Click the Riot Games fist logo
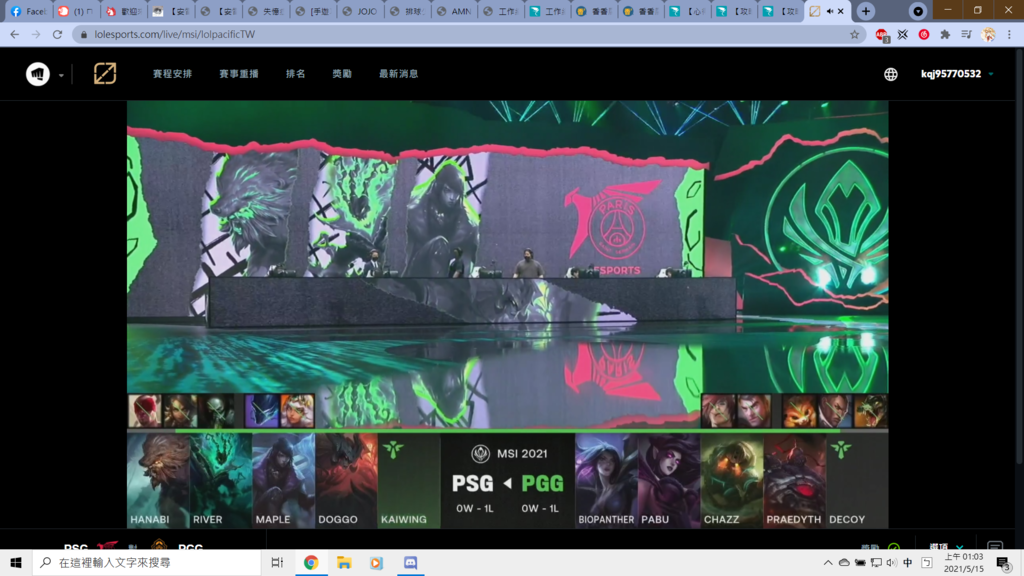This screenshot has height=576, width=1024. [x=37, y=74]
